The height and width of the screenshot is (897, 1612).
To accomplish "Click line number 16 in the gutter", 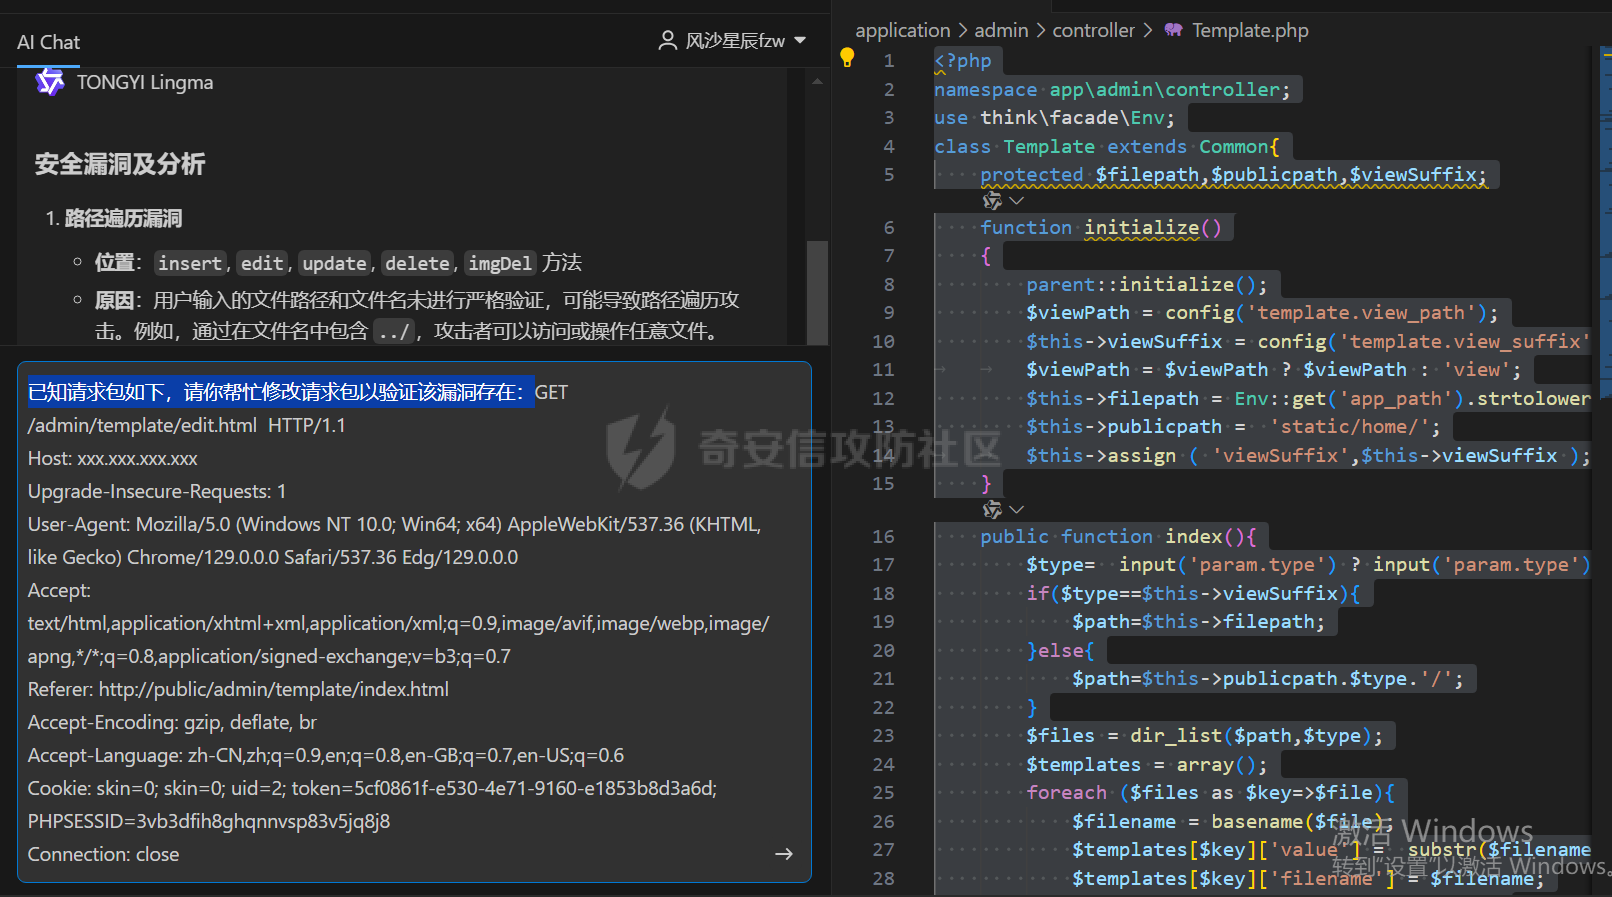I will tap(883, 537).
